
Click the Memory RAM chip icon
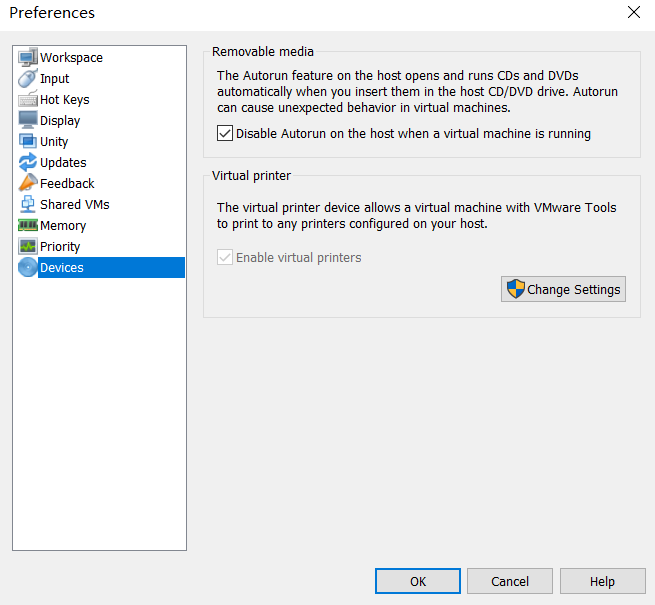pyautogui.click(x=28, y=225)
